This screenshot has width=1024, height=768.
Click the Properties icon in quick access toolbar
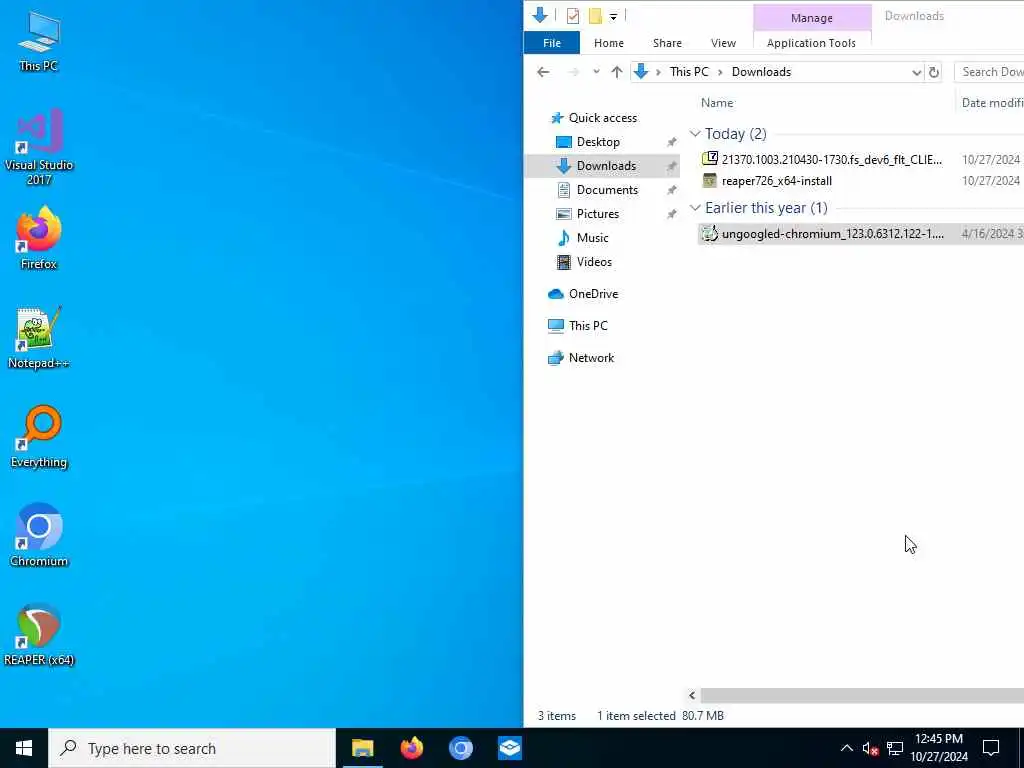click(573, 16)
